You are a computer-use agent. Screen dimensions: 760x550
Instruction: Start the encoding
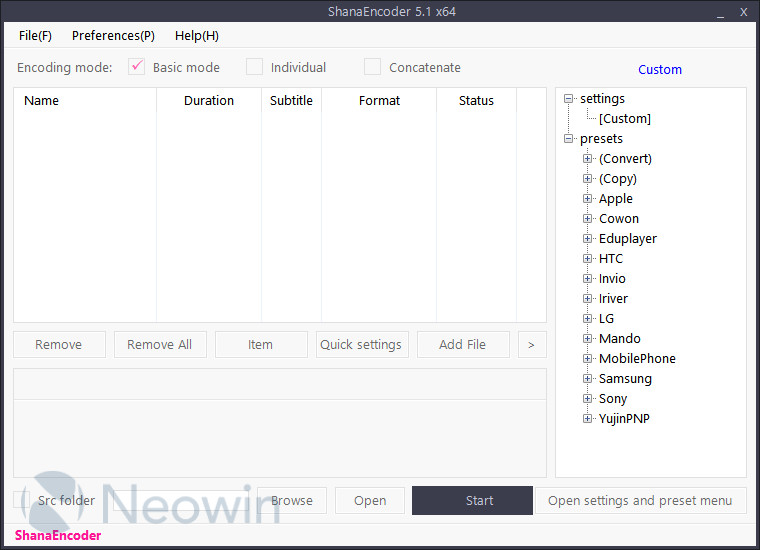[472, 501]
